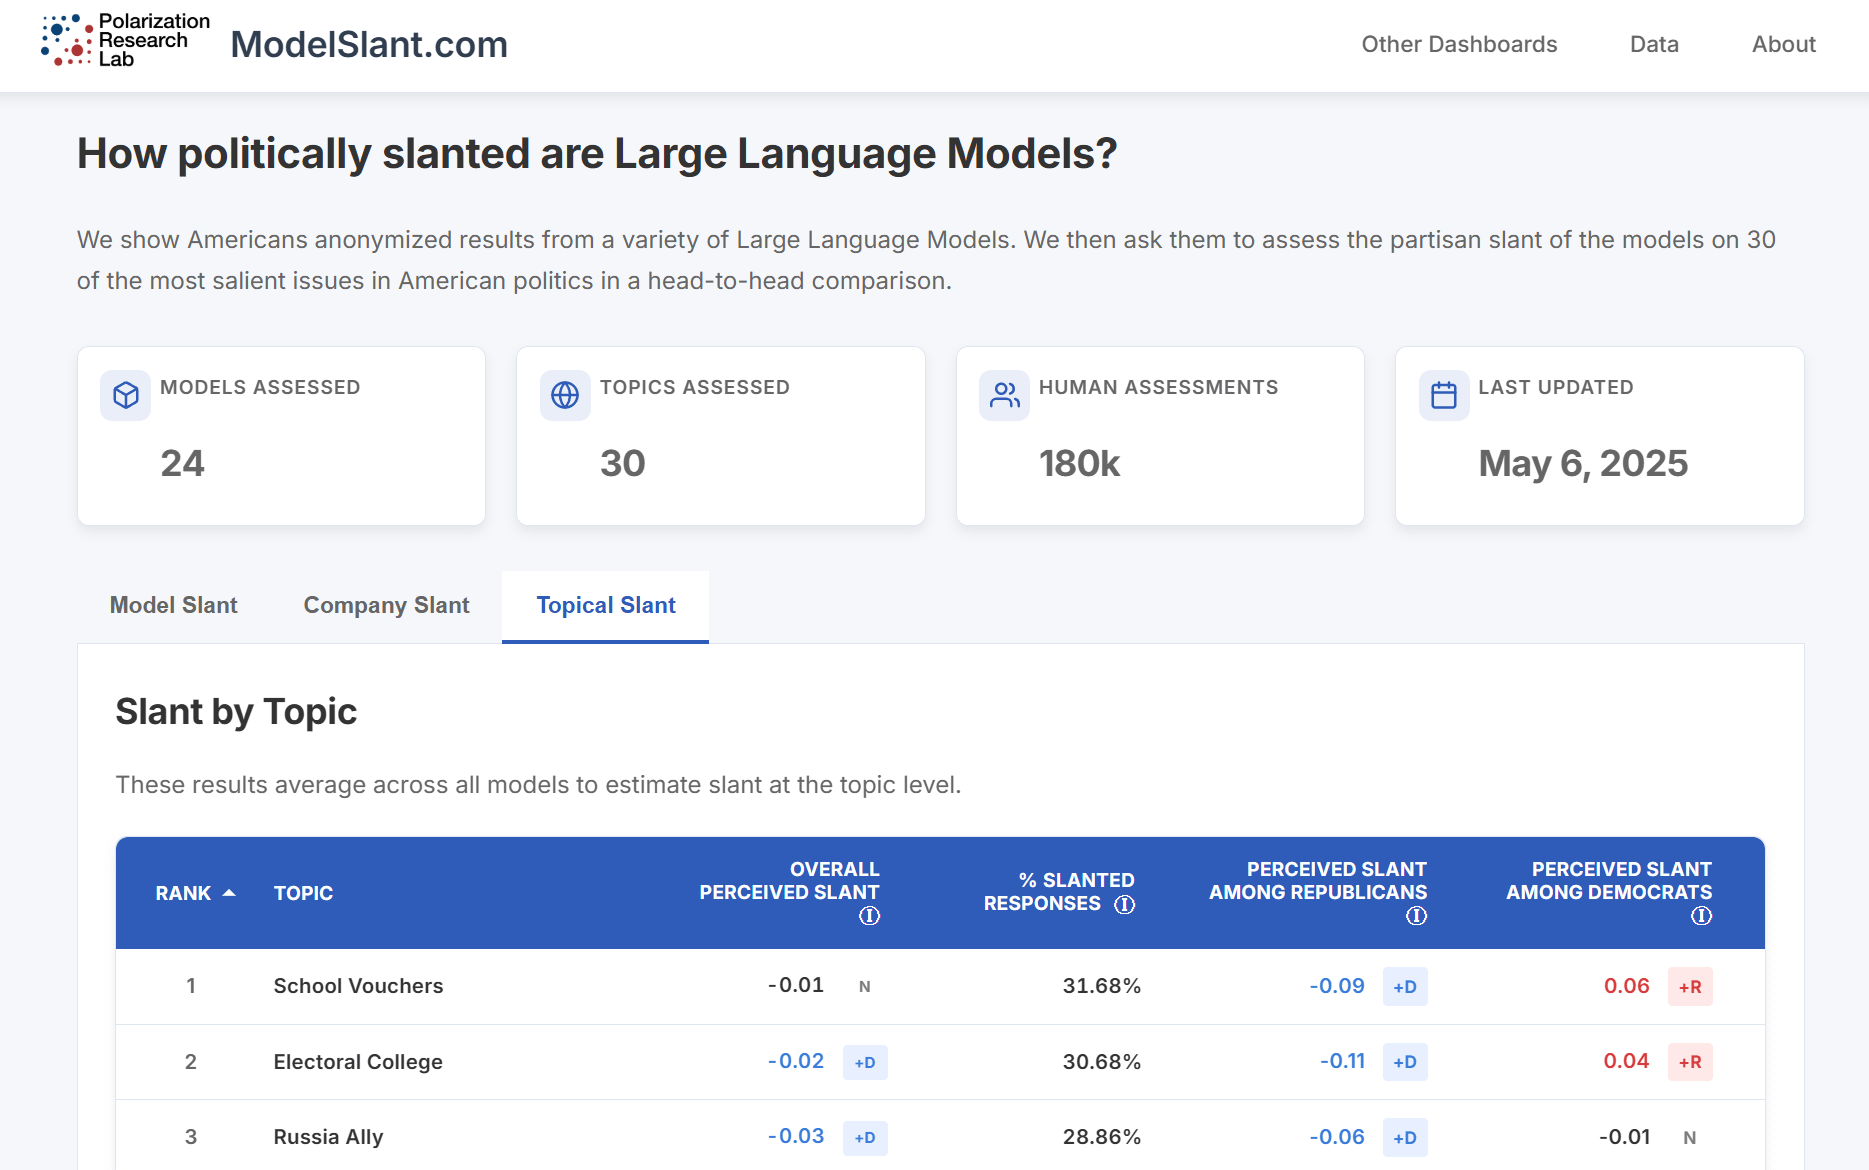
Task: Click the +D badge in School Vouchers Republicans column
Action: 1405,986
